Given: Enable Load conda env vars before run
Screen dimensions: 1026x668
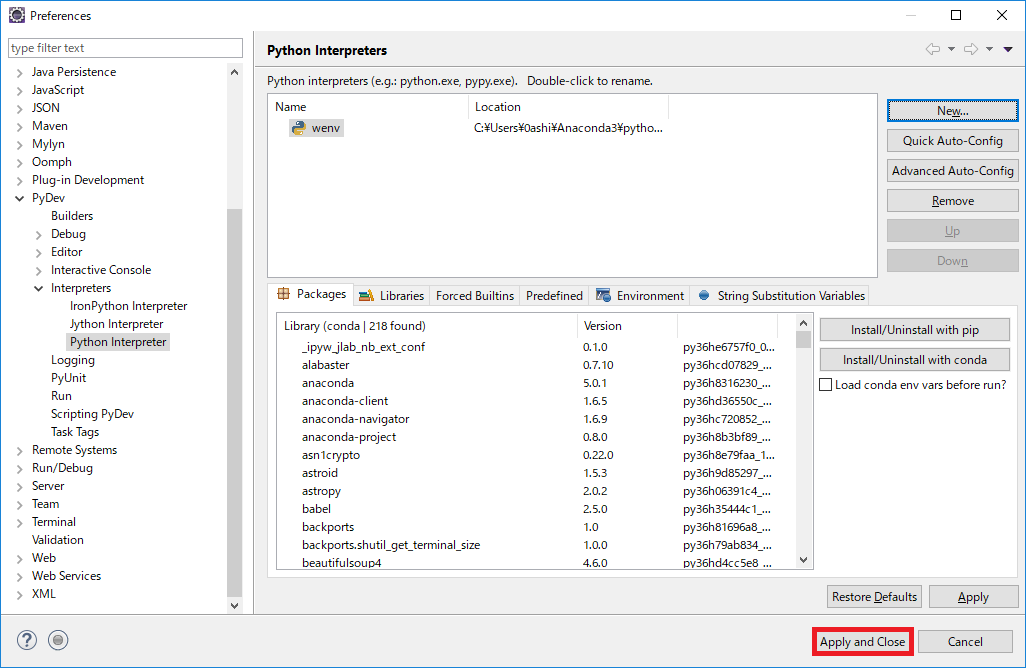Looking at the screenshot, I should point(825,385).
